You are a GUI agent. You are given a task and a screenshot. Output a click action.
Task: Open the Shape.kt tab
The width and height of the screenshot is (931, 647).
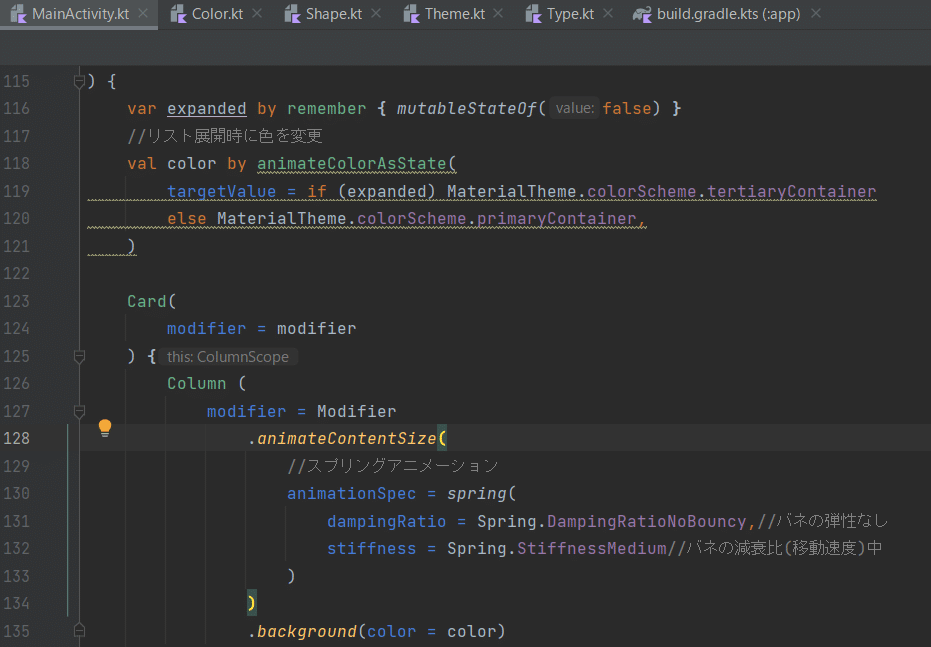pos(333,14)
